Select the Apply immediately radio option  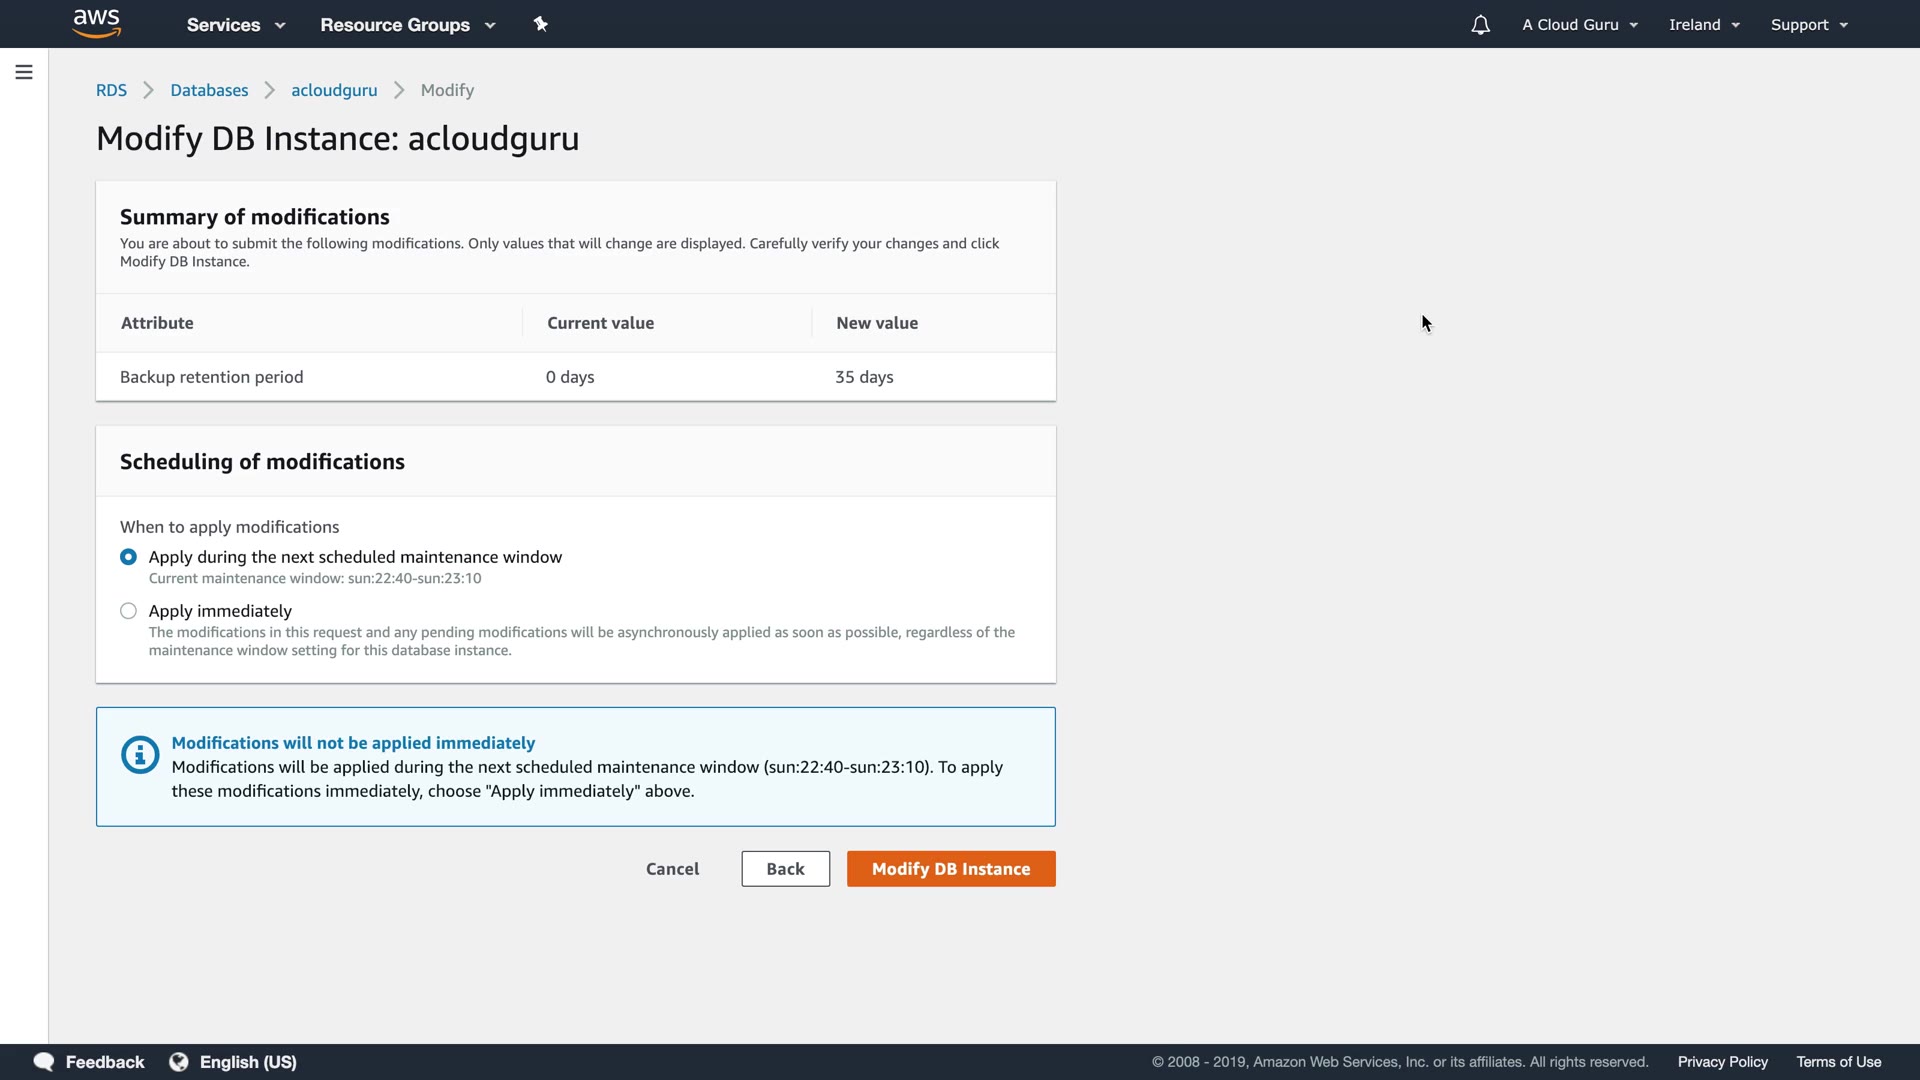click(129, 611)
